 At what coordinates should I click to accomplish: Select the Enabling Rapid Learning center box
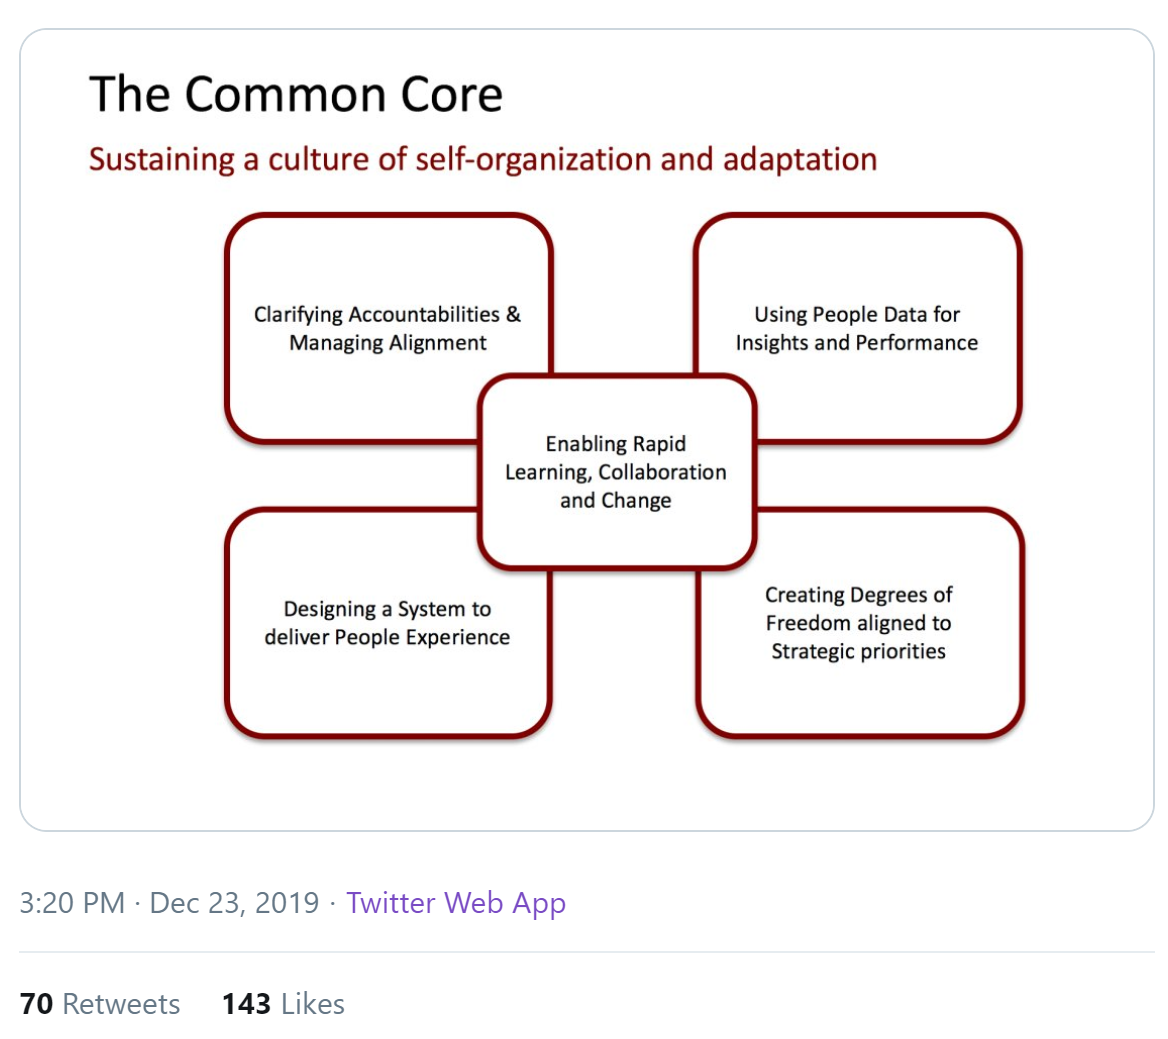[x=617, y=472]
